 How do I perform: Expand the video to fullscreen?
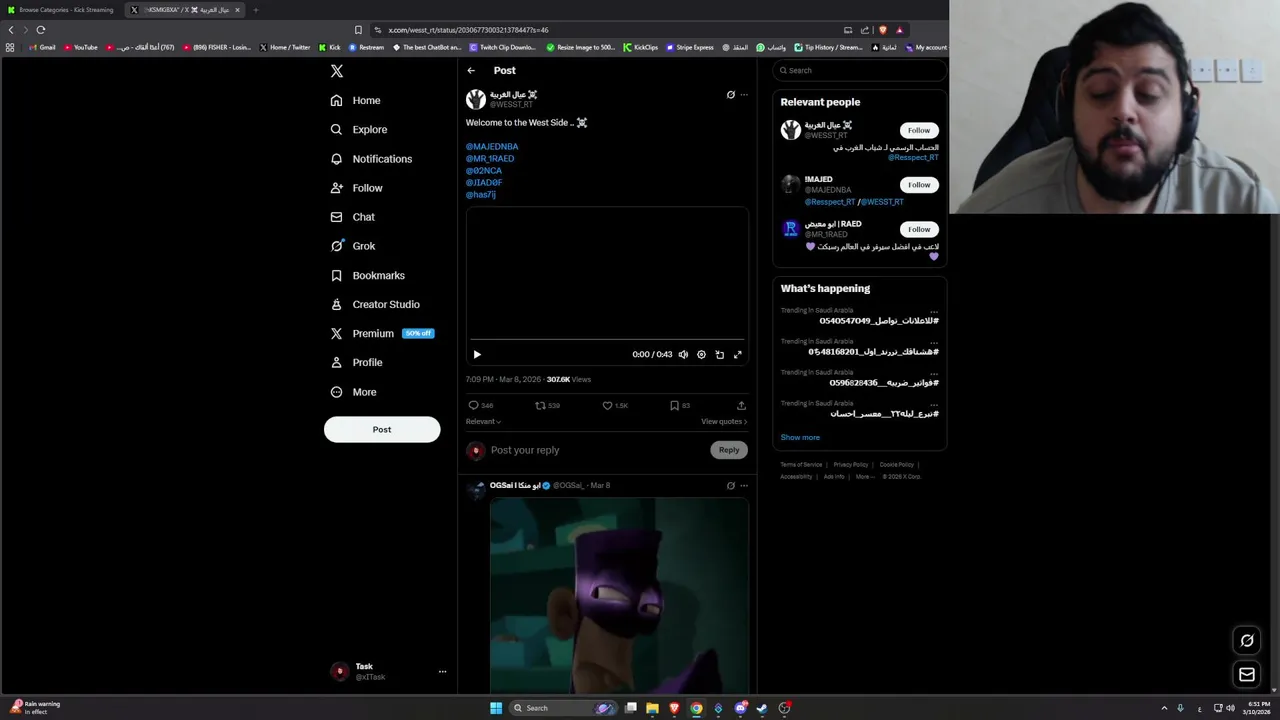pyautogui.click(x=737, y=354)
